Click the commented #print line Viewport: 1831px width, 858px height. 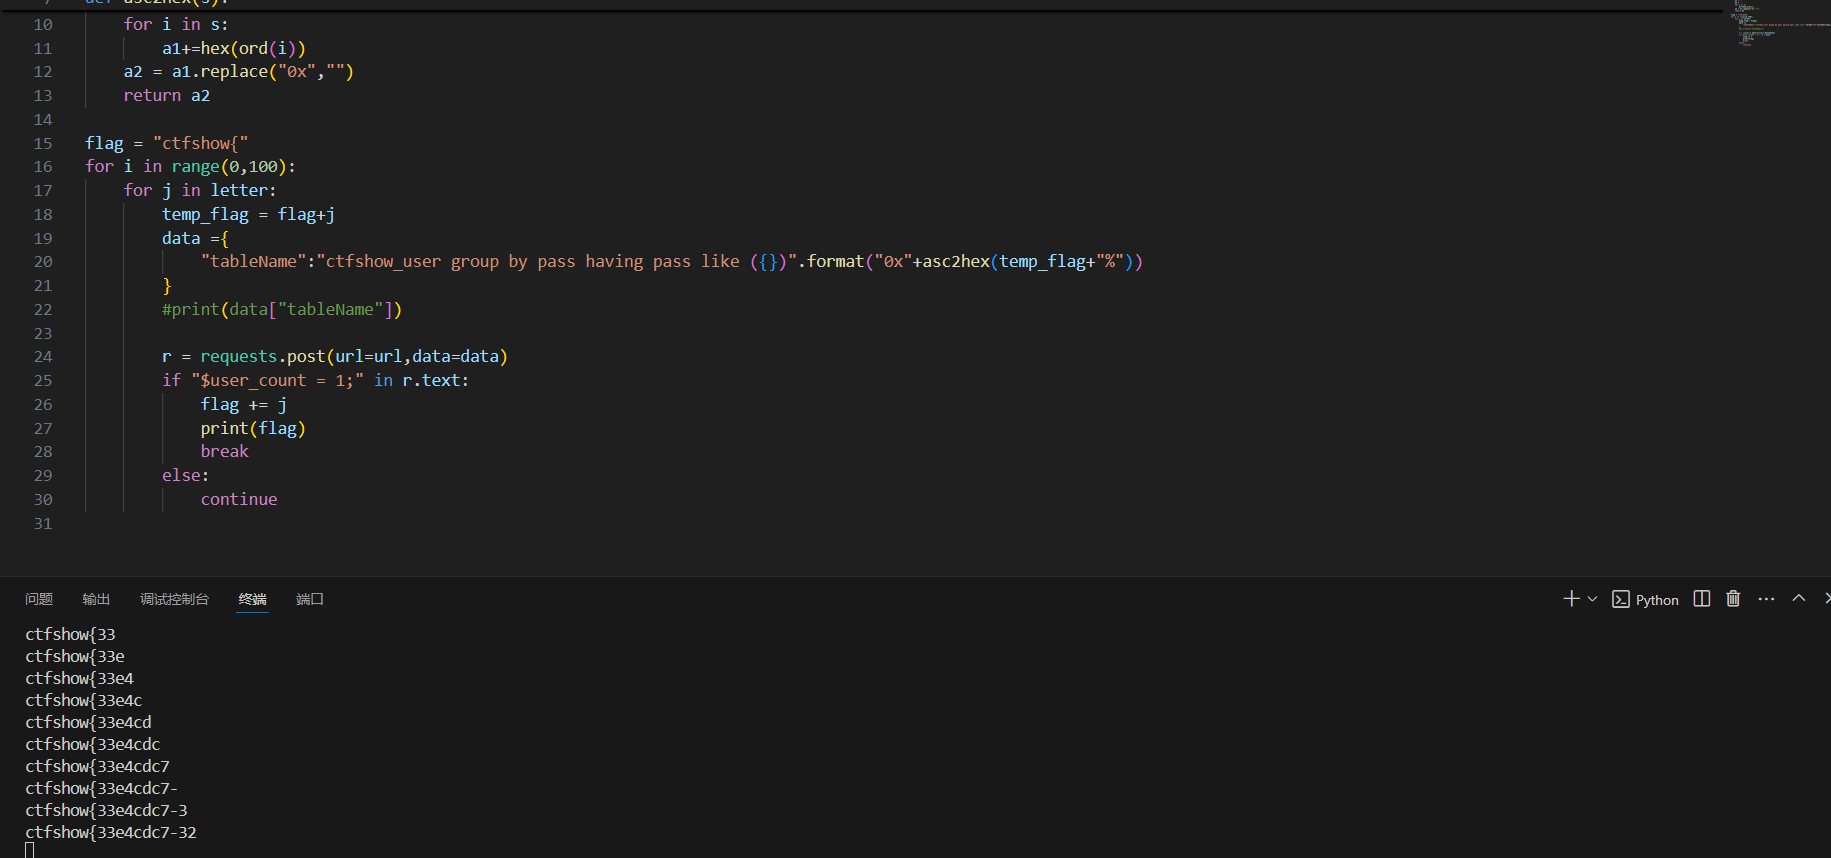click(282, 310)
